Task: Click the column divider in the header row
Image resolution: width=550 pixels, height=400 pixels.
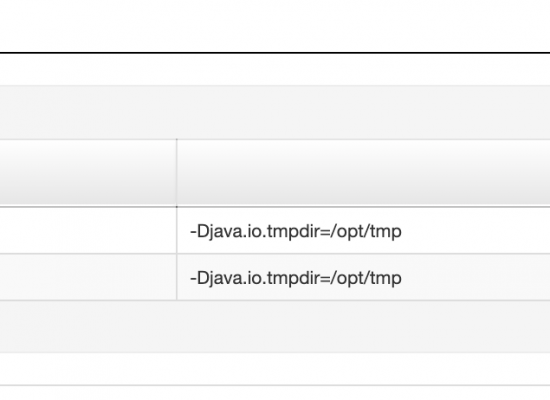Action: coord(177,173)
